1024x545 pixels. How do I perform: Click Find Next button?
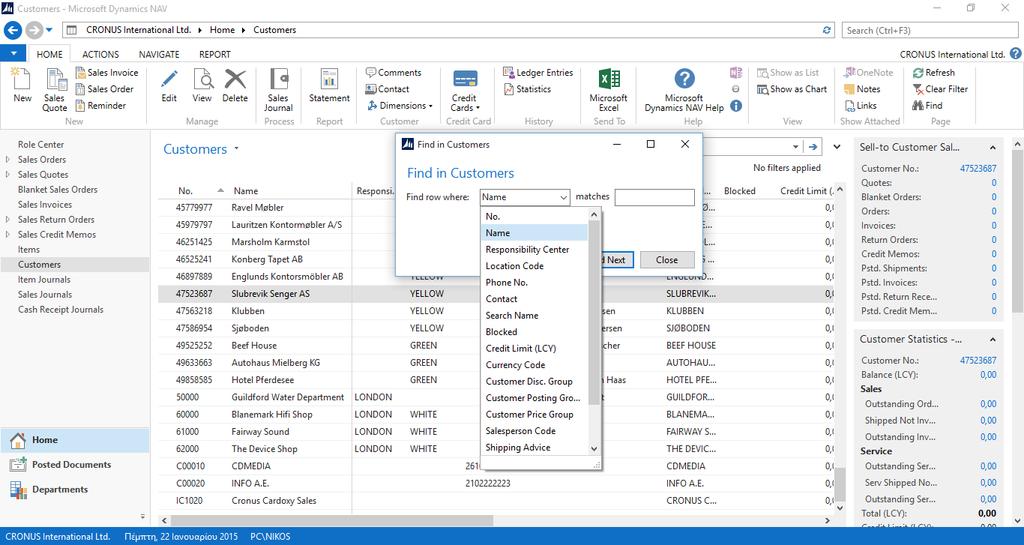616,260
